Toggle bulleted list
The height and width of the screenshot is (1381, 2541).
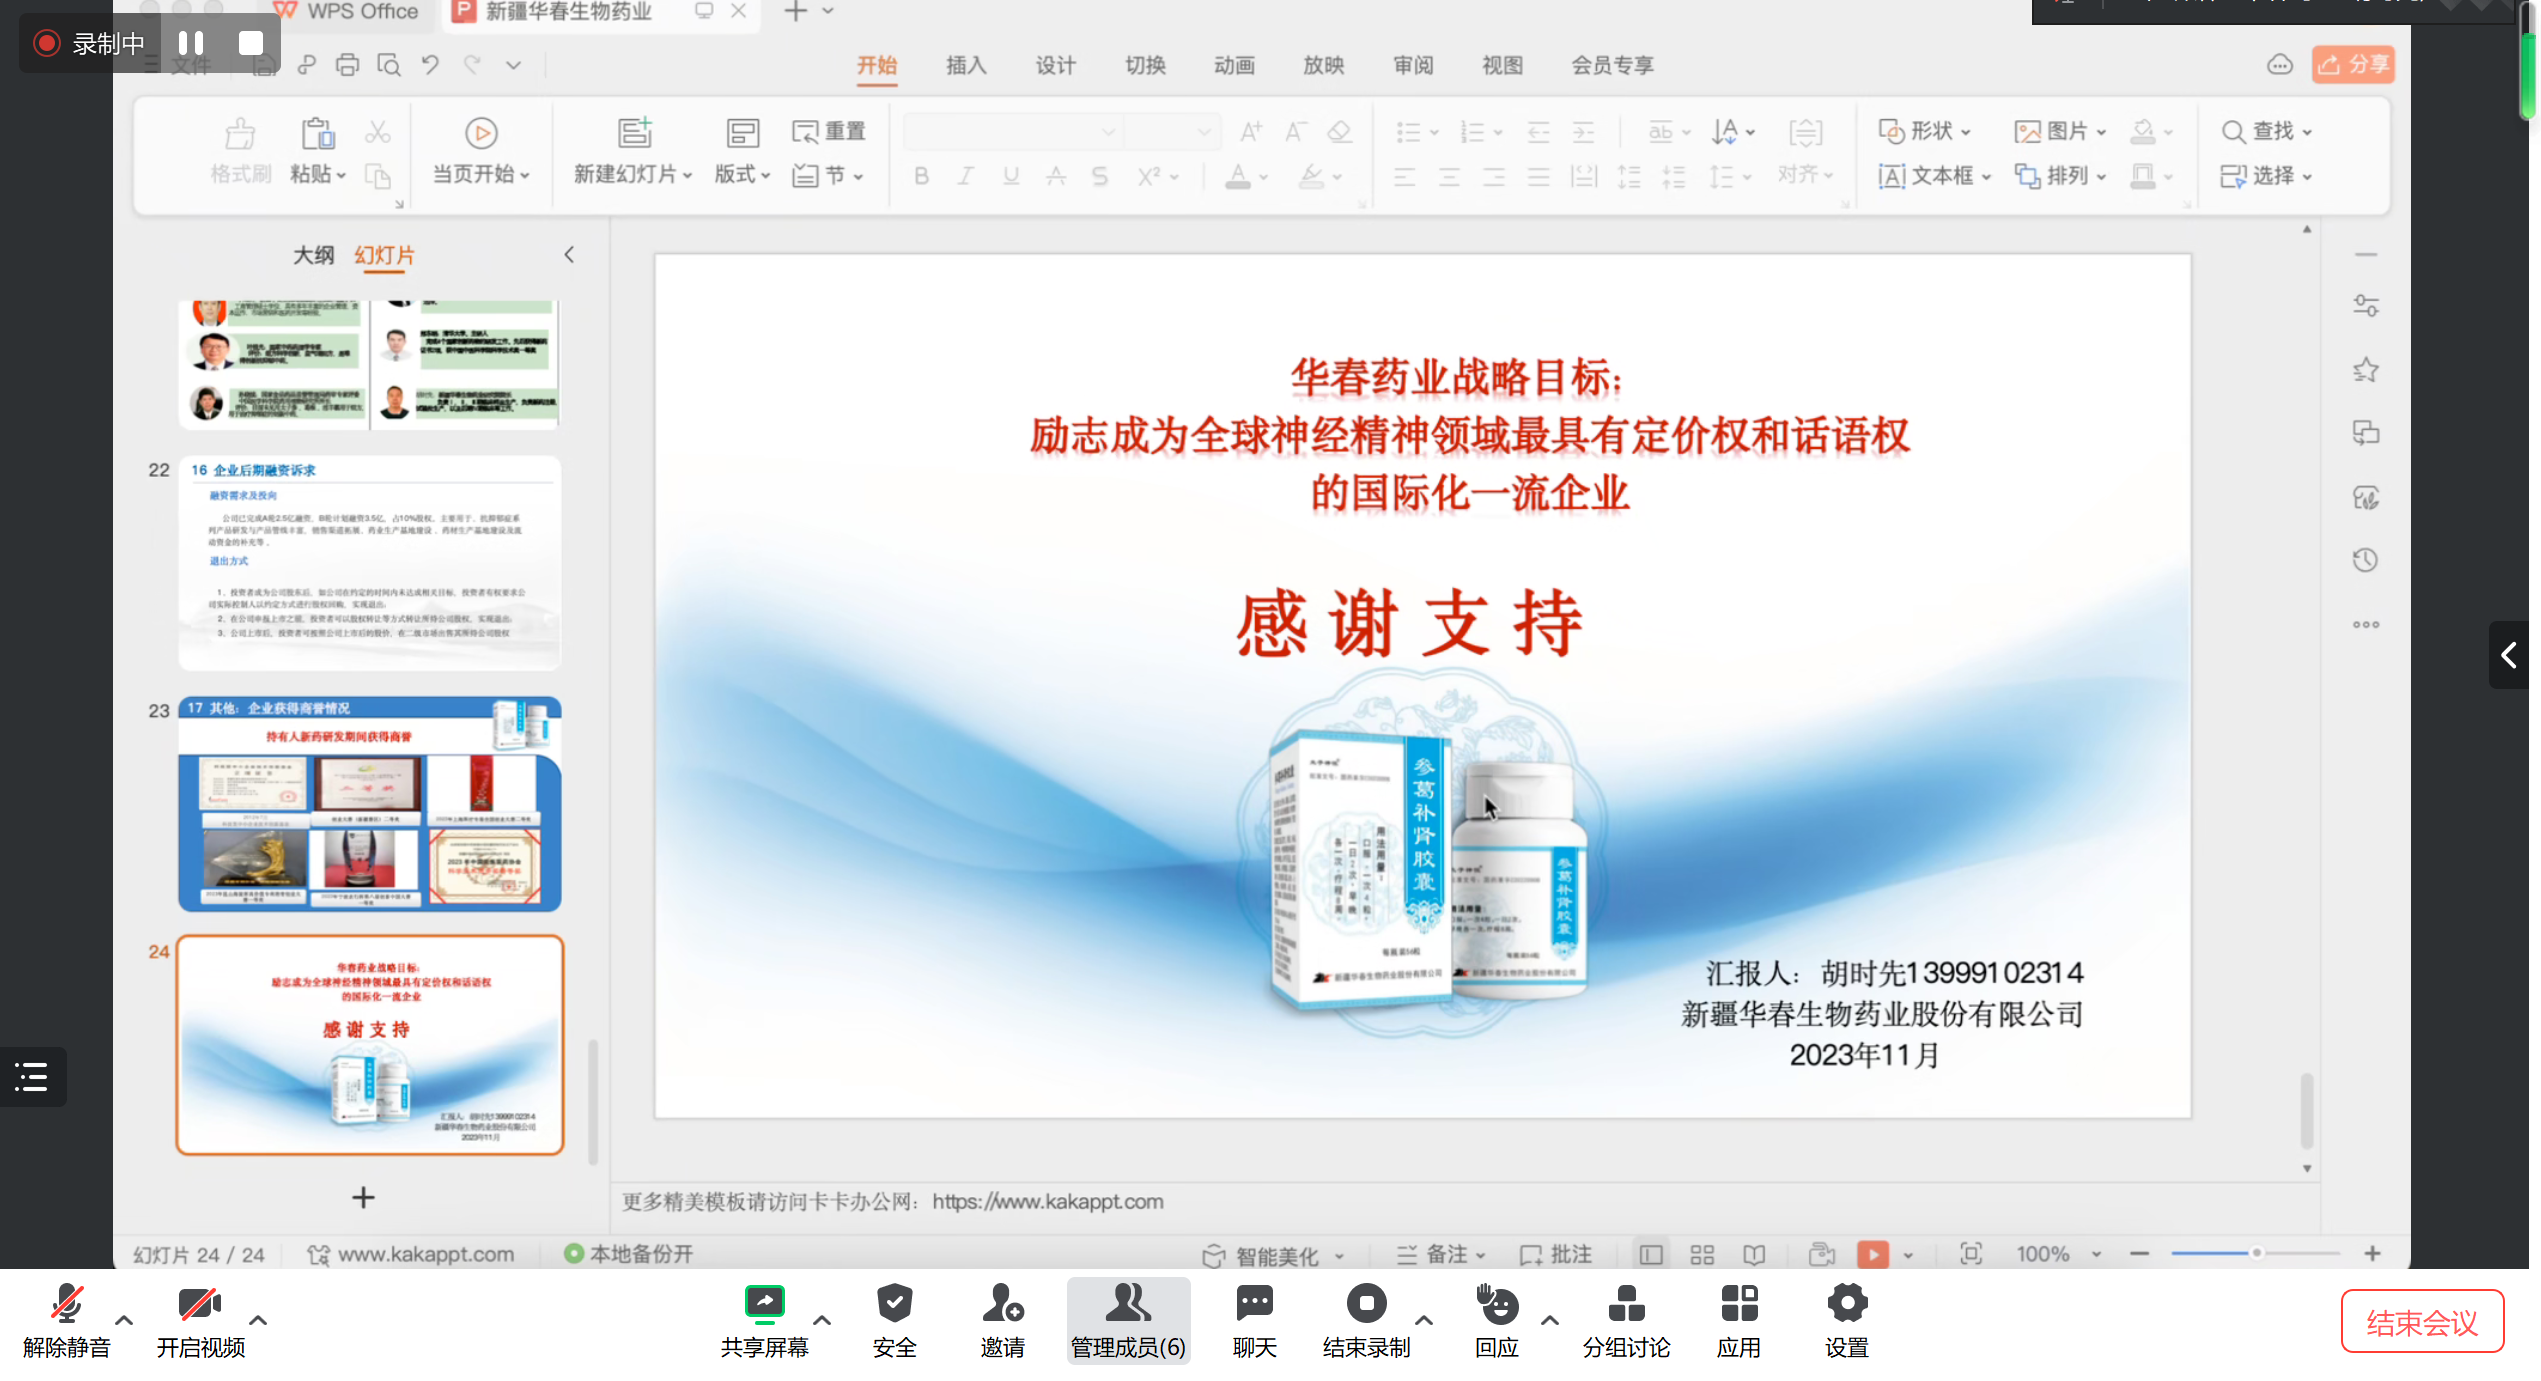click(x=1408, y=131)
